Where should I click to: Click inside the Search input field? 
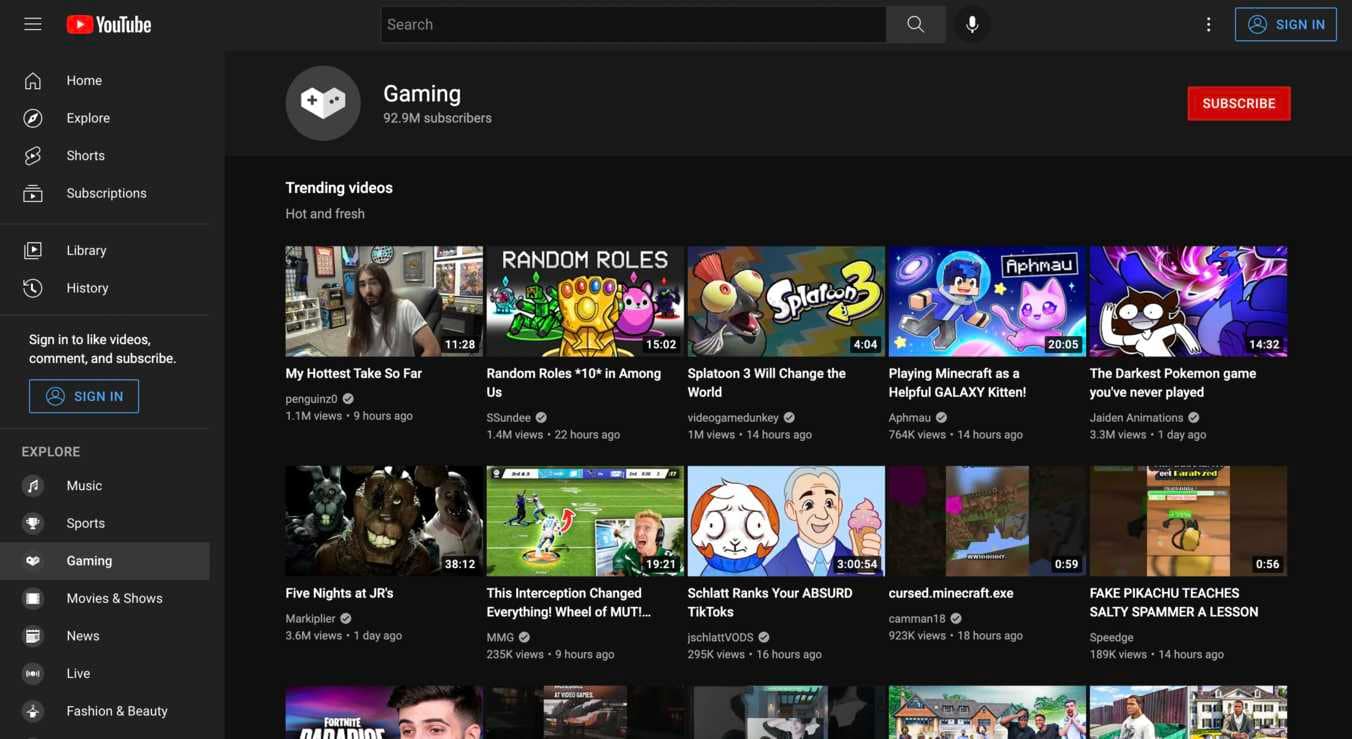pos(630,23)
